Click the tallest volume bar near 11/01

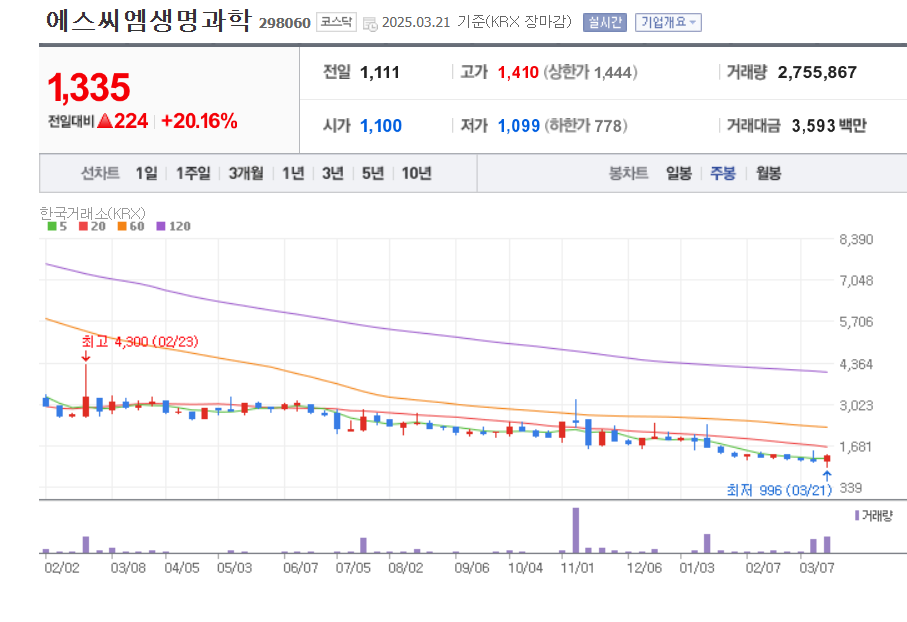576,531
